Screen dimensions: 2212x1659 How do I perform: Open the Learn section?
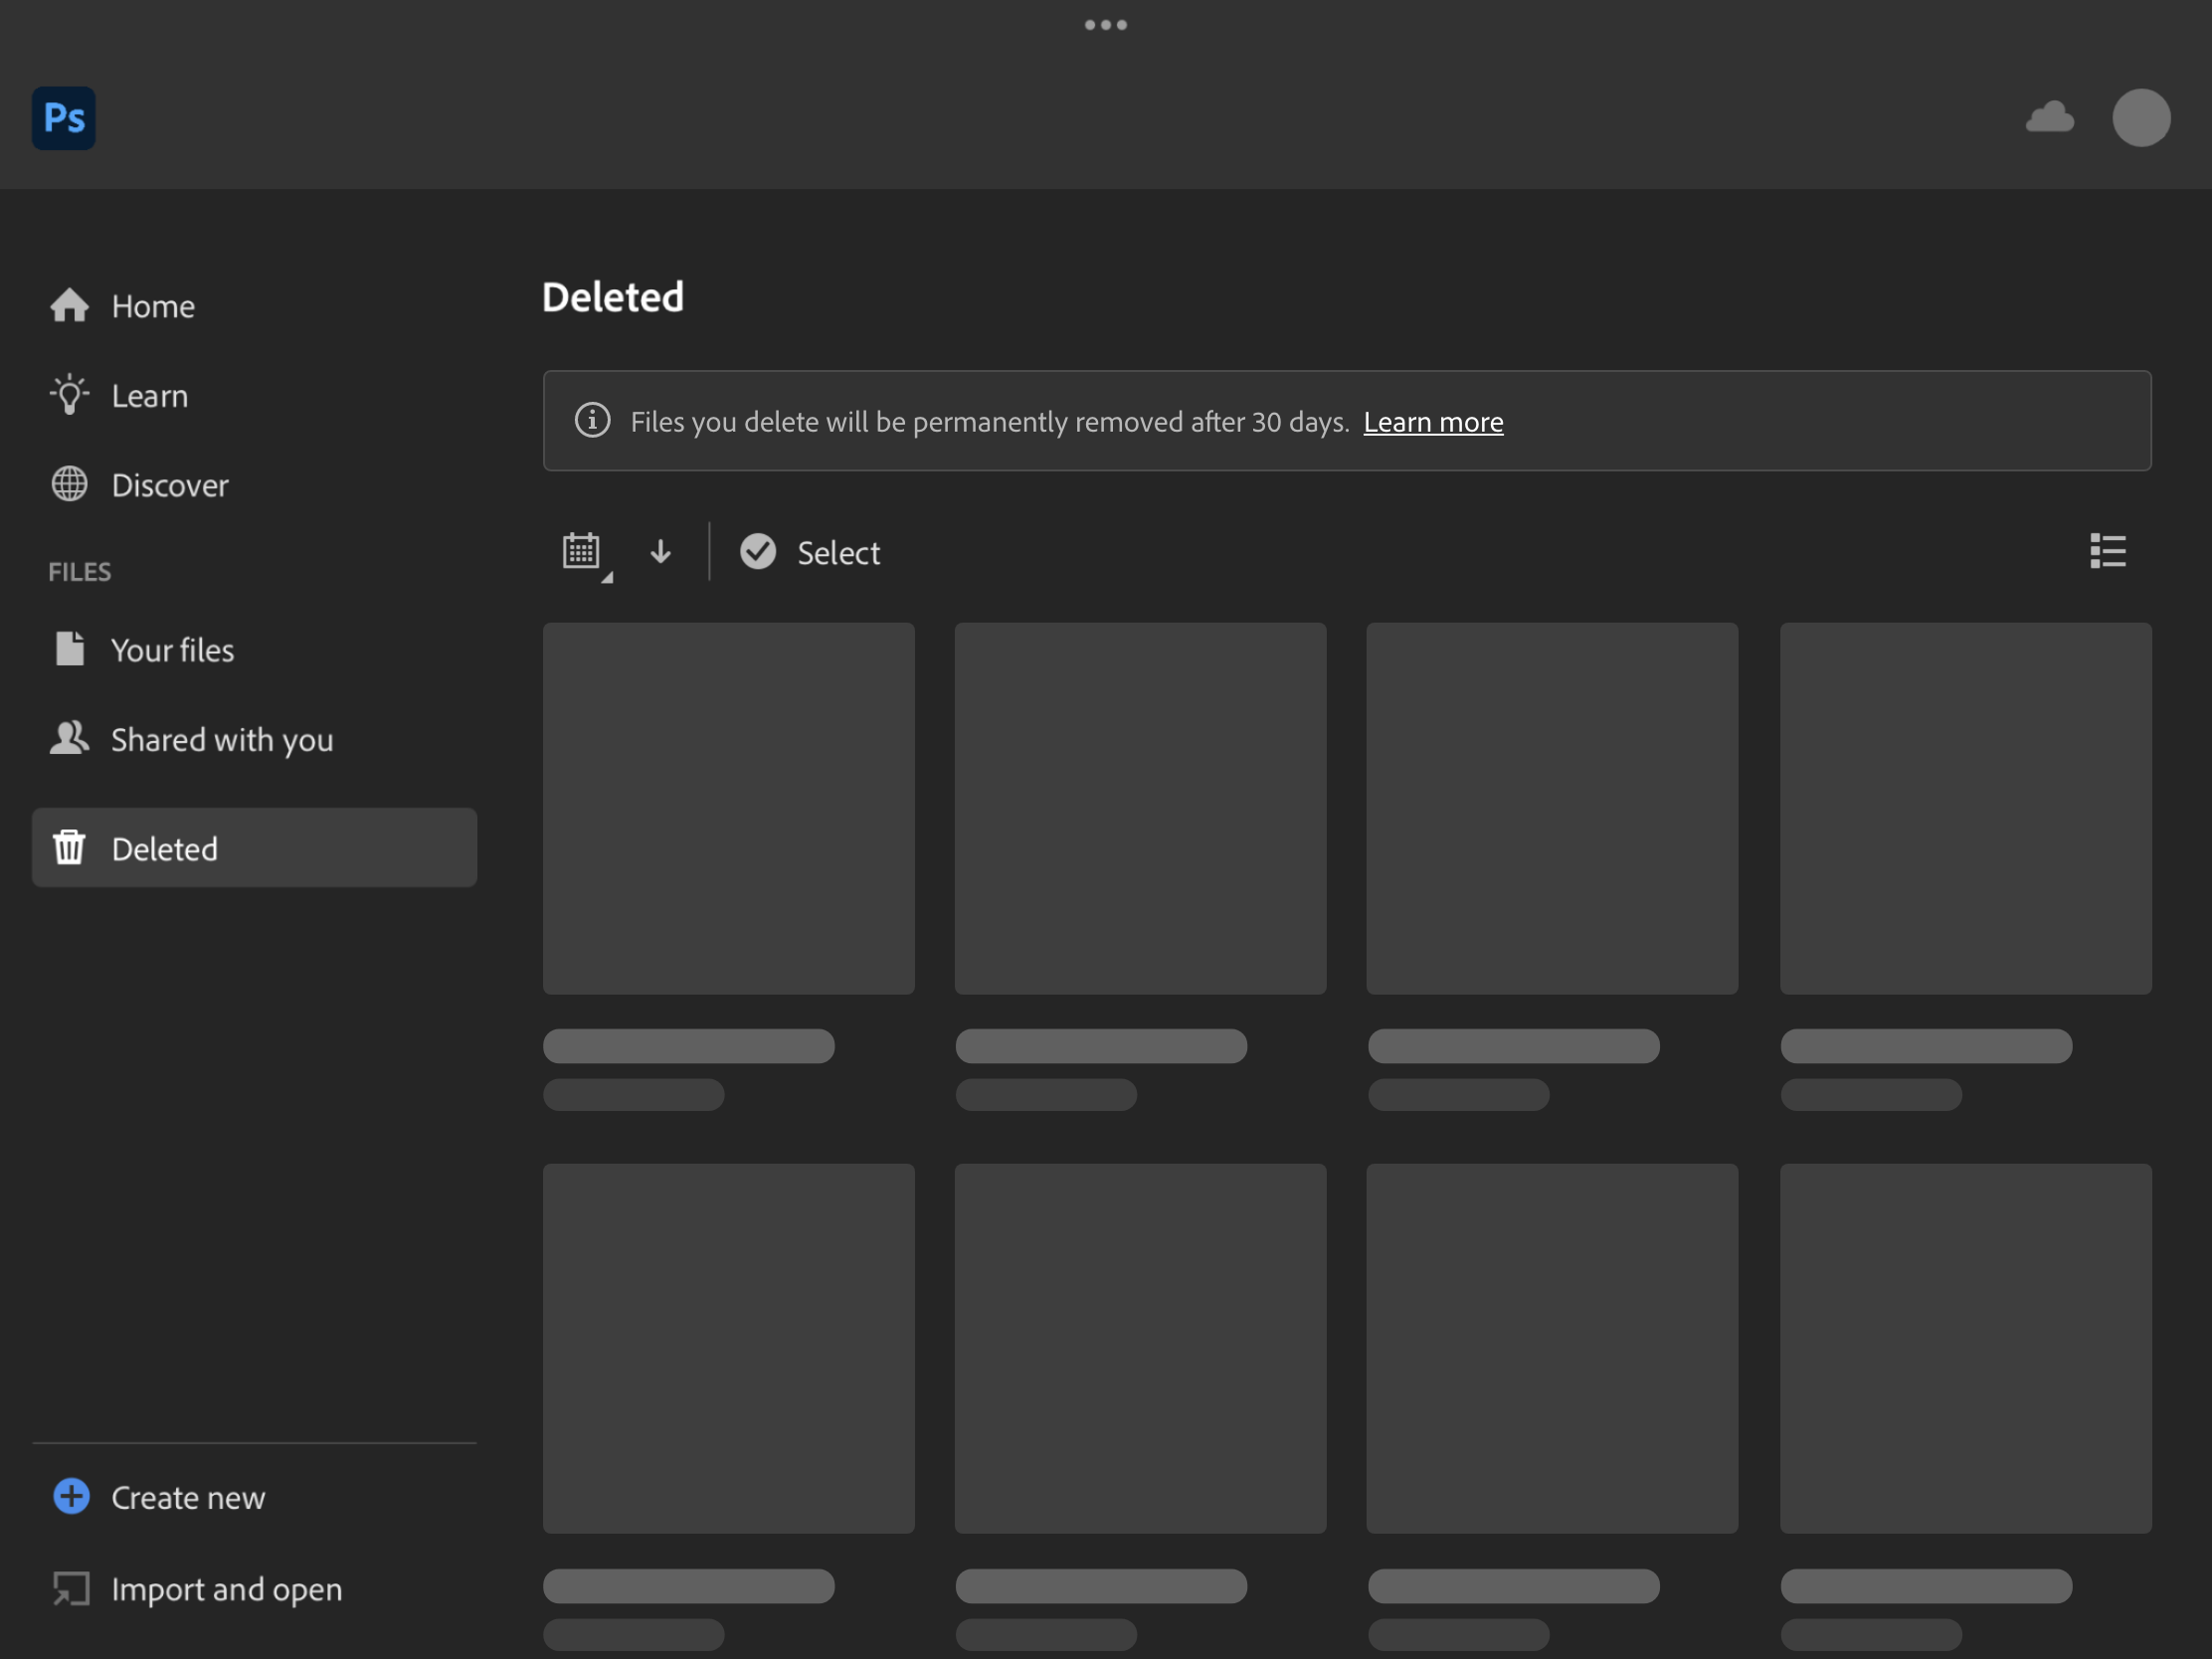point(149,396)
